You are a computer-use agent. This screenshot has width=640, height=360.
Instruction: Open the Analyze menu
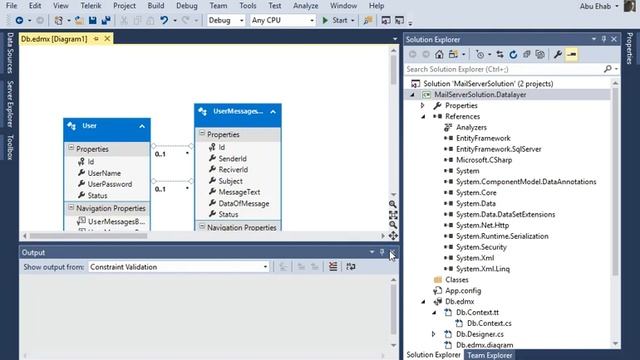click(x=305, y=6)
